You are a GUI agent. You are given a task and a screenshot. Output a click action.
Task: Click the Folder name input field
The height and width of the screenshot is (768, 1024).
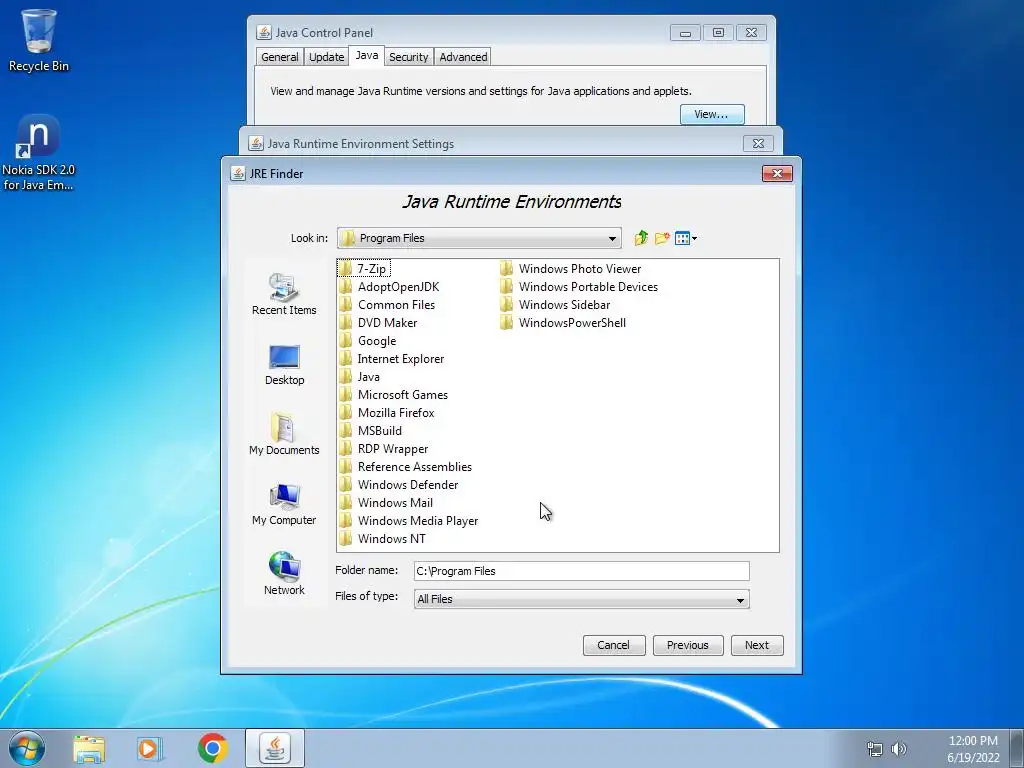[x=581, y=571]
